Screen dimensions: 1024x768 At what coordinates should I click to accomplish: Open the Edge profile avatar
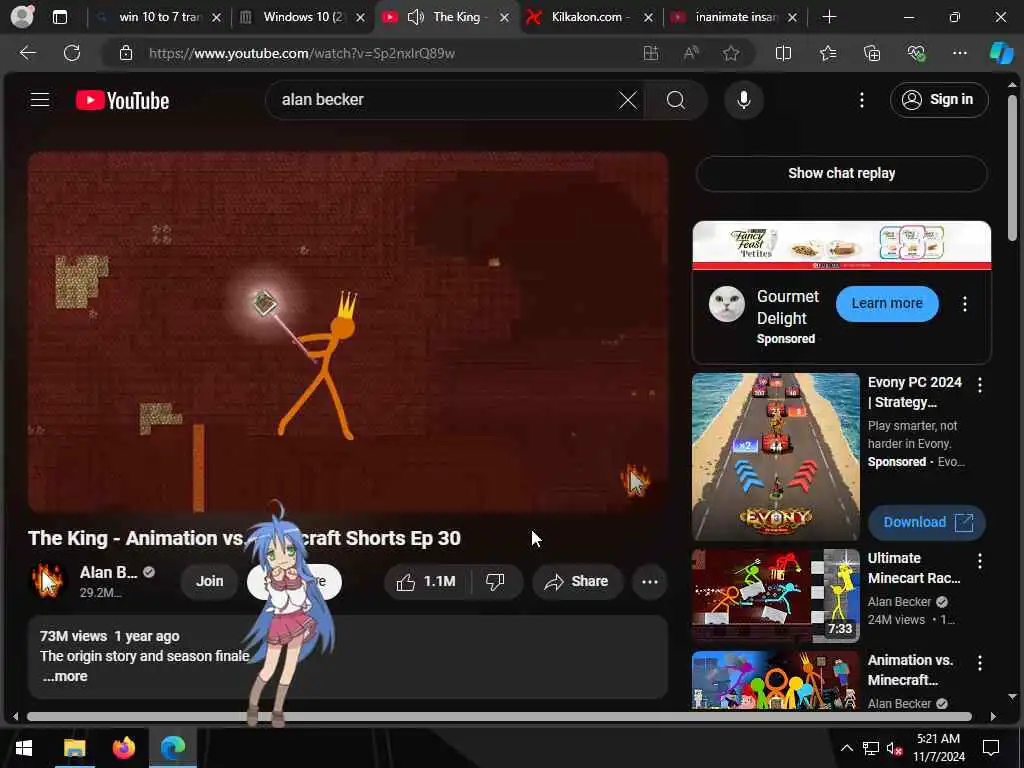tap(22, 17)
